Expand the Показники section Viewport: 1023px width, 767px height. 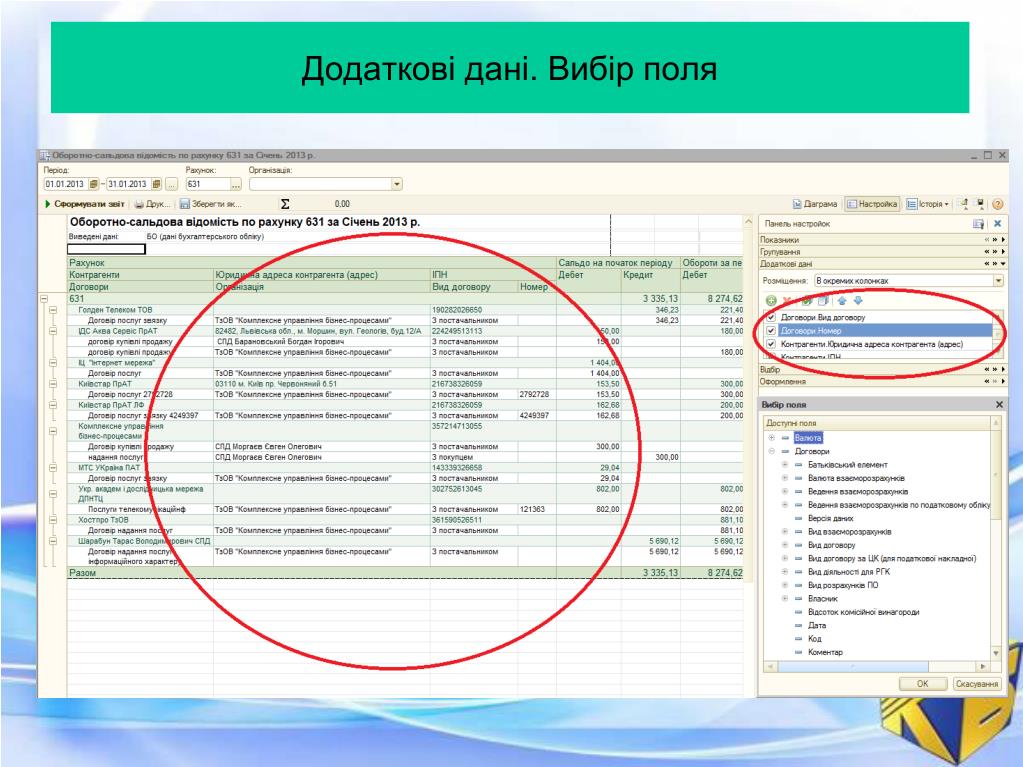tap(1003, 240)
